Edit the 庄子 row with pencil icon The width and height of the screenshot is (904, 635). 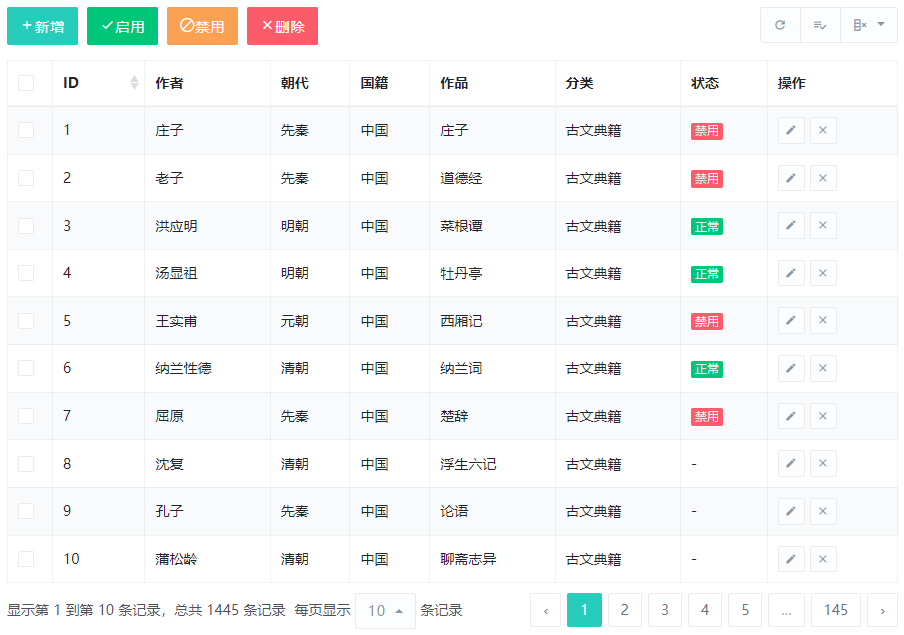(x=791, y=130)
